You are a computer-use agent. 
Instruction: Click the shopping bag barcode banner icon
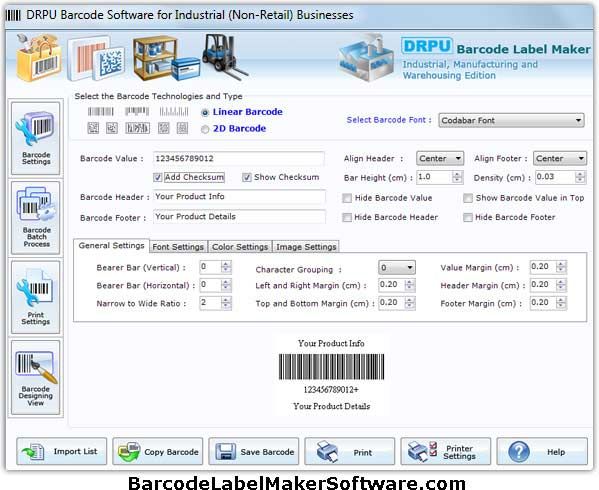(x=39, y=58)
